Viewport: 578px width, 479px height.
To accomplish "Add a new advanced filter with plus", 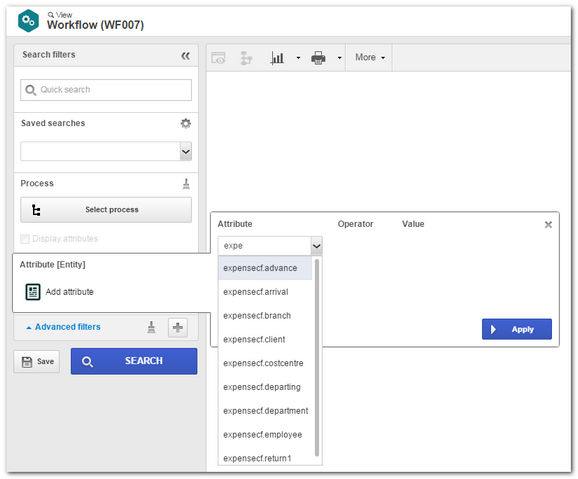I will pyautogui.click(x=178, y=327).
